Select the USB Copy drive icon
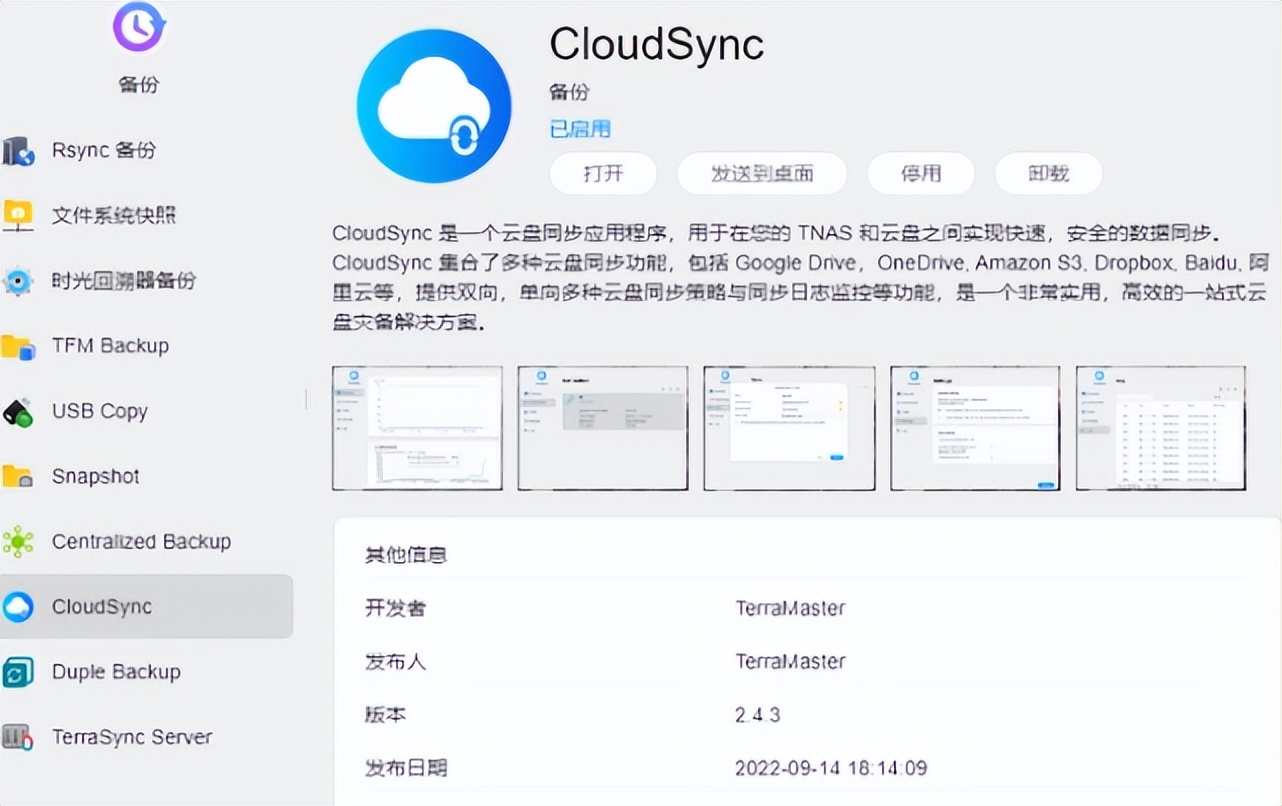1282x806 pixels. coord(19,411)
